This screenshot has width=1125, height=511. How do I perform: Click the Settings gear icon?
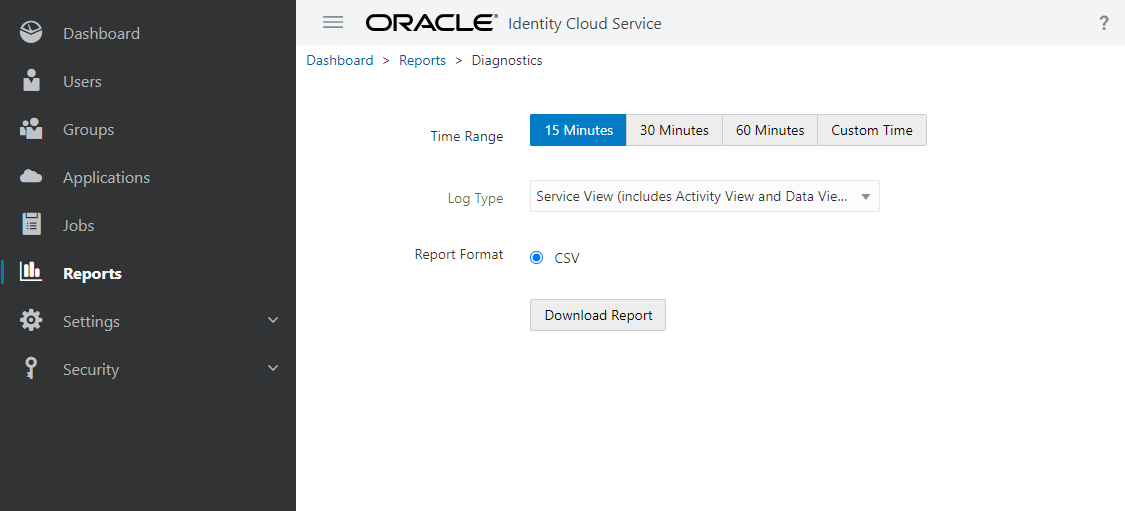[32, 321]
